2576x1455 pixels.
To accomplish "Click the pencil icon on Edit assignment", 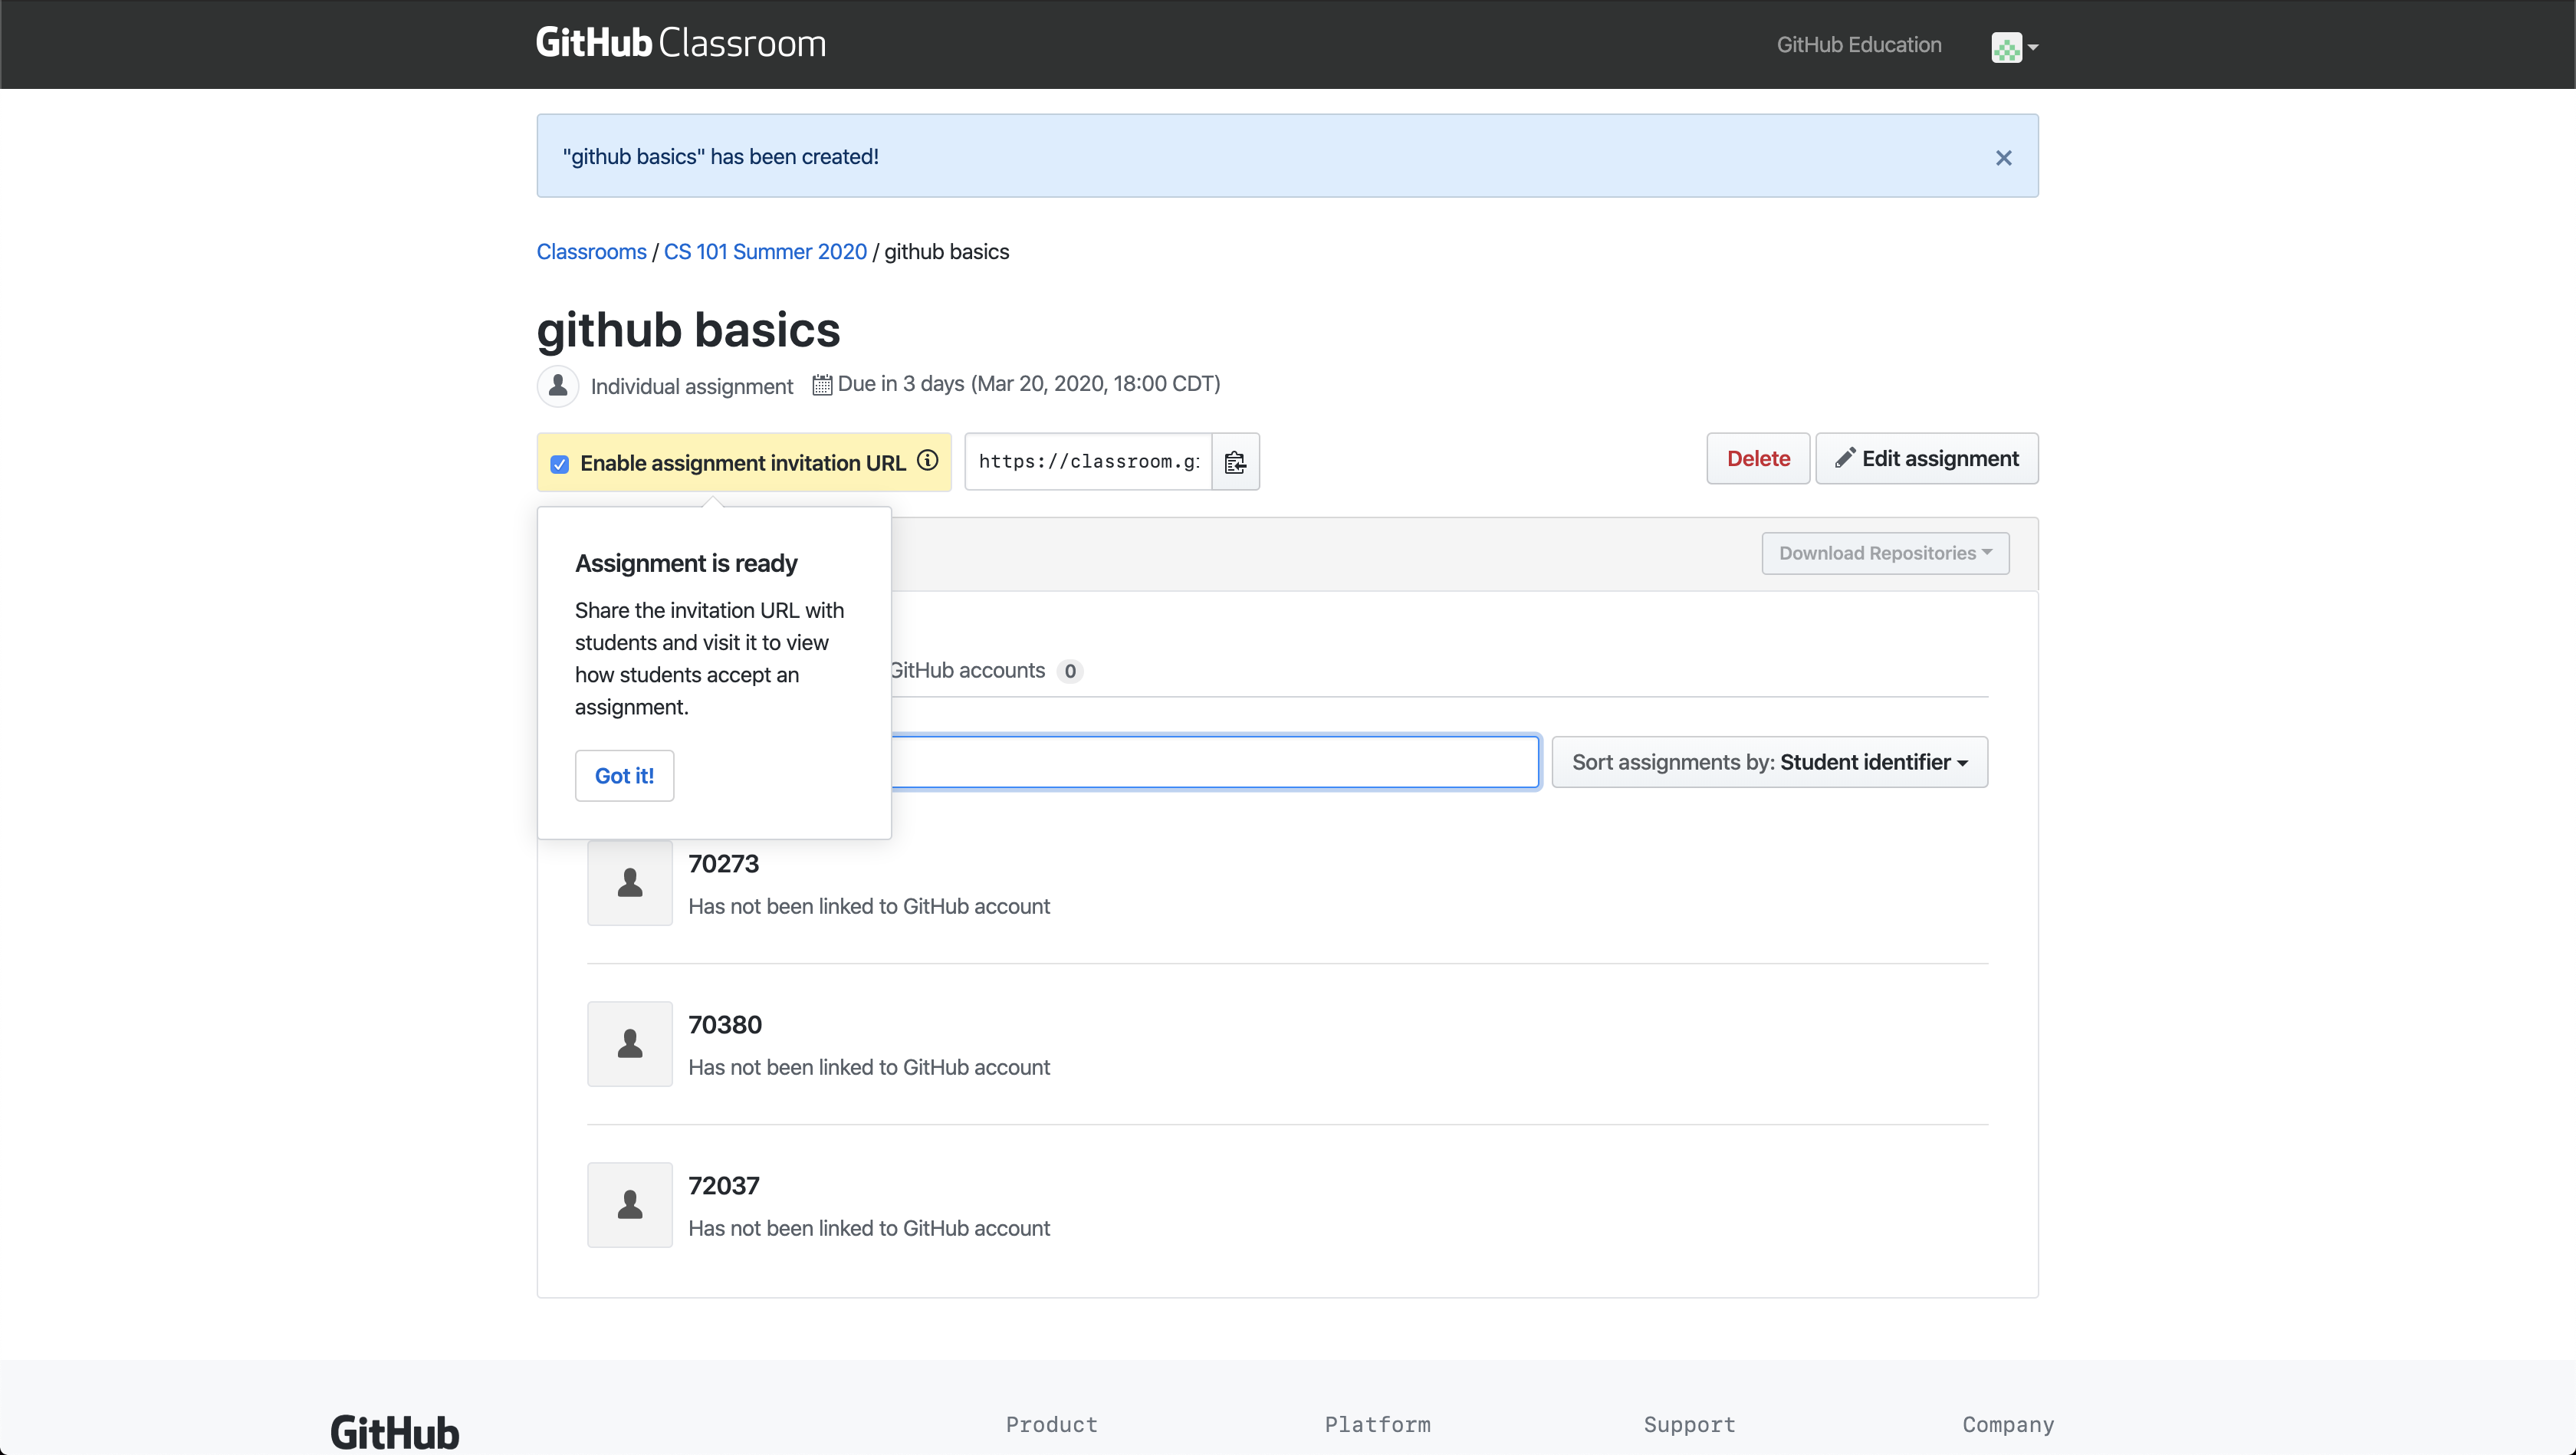I will pyautogui.click(x=1848, y=458).
